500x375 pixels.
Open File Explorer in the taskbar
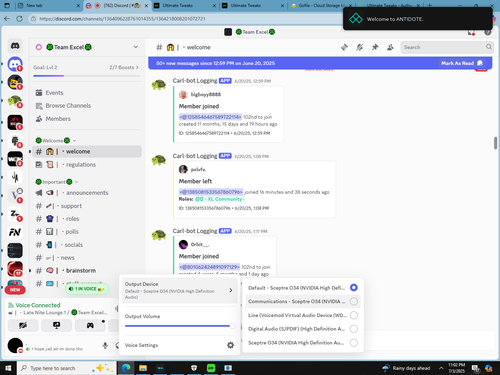click(143, 368)
